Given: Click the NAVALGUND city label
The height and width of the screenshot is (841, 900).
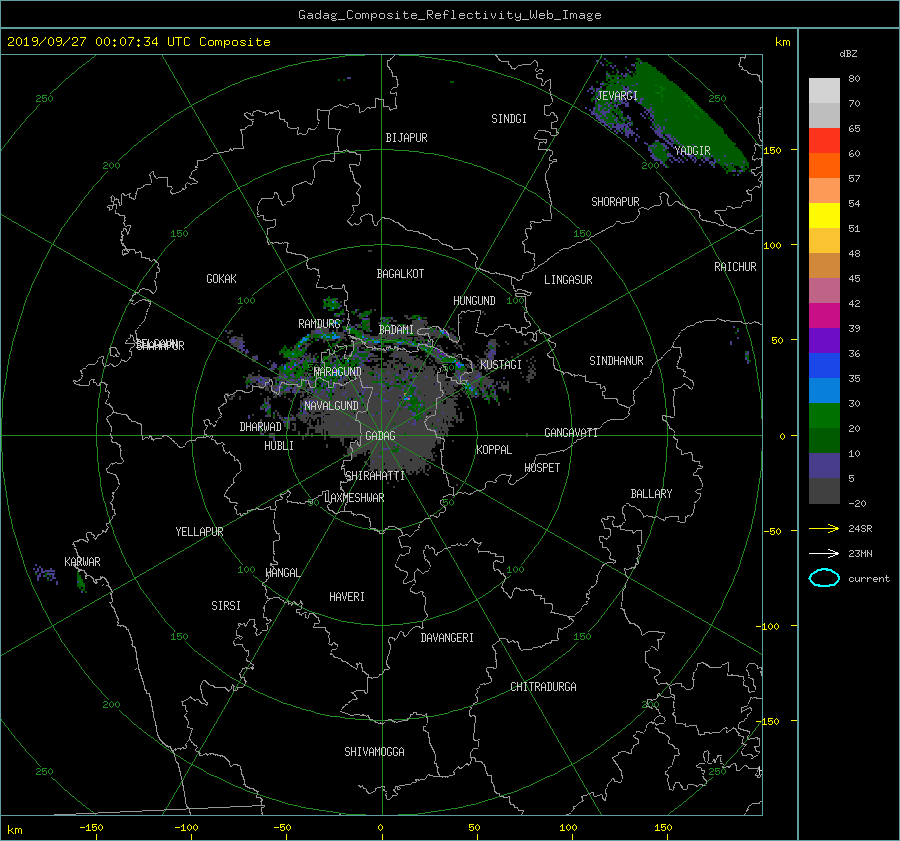Looking at the screenshot, I should (x=331, y=406).
